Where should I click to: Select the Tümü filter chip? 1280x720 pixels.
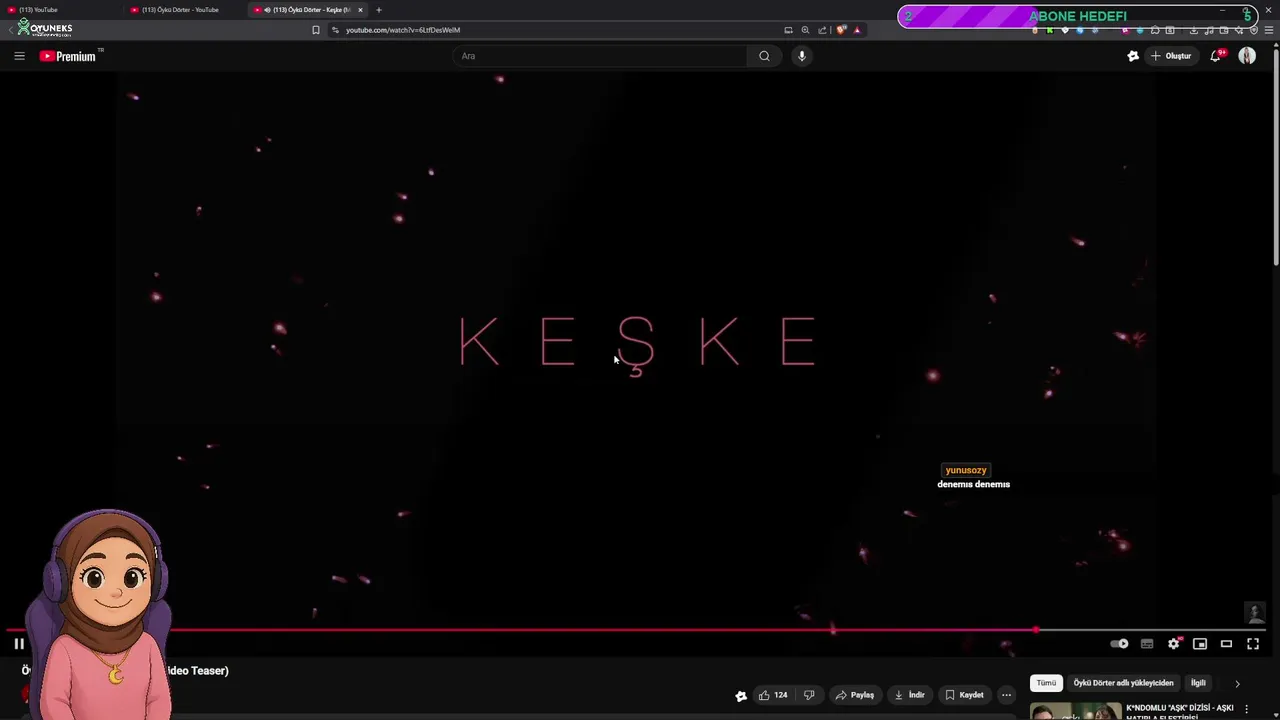pyautogui.click(x=1046, y=683)
